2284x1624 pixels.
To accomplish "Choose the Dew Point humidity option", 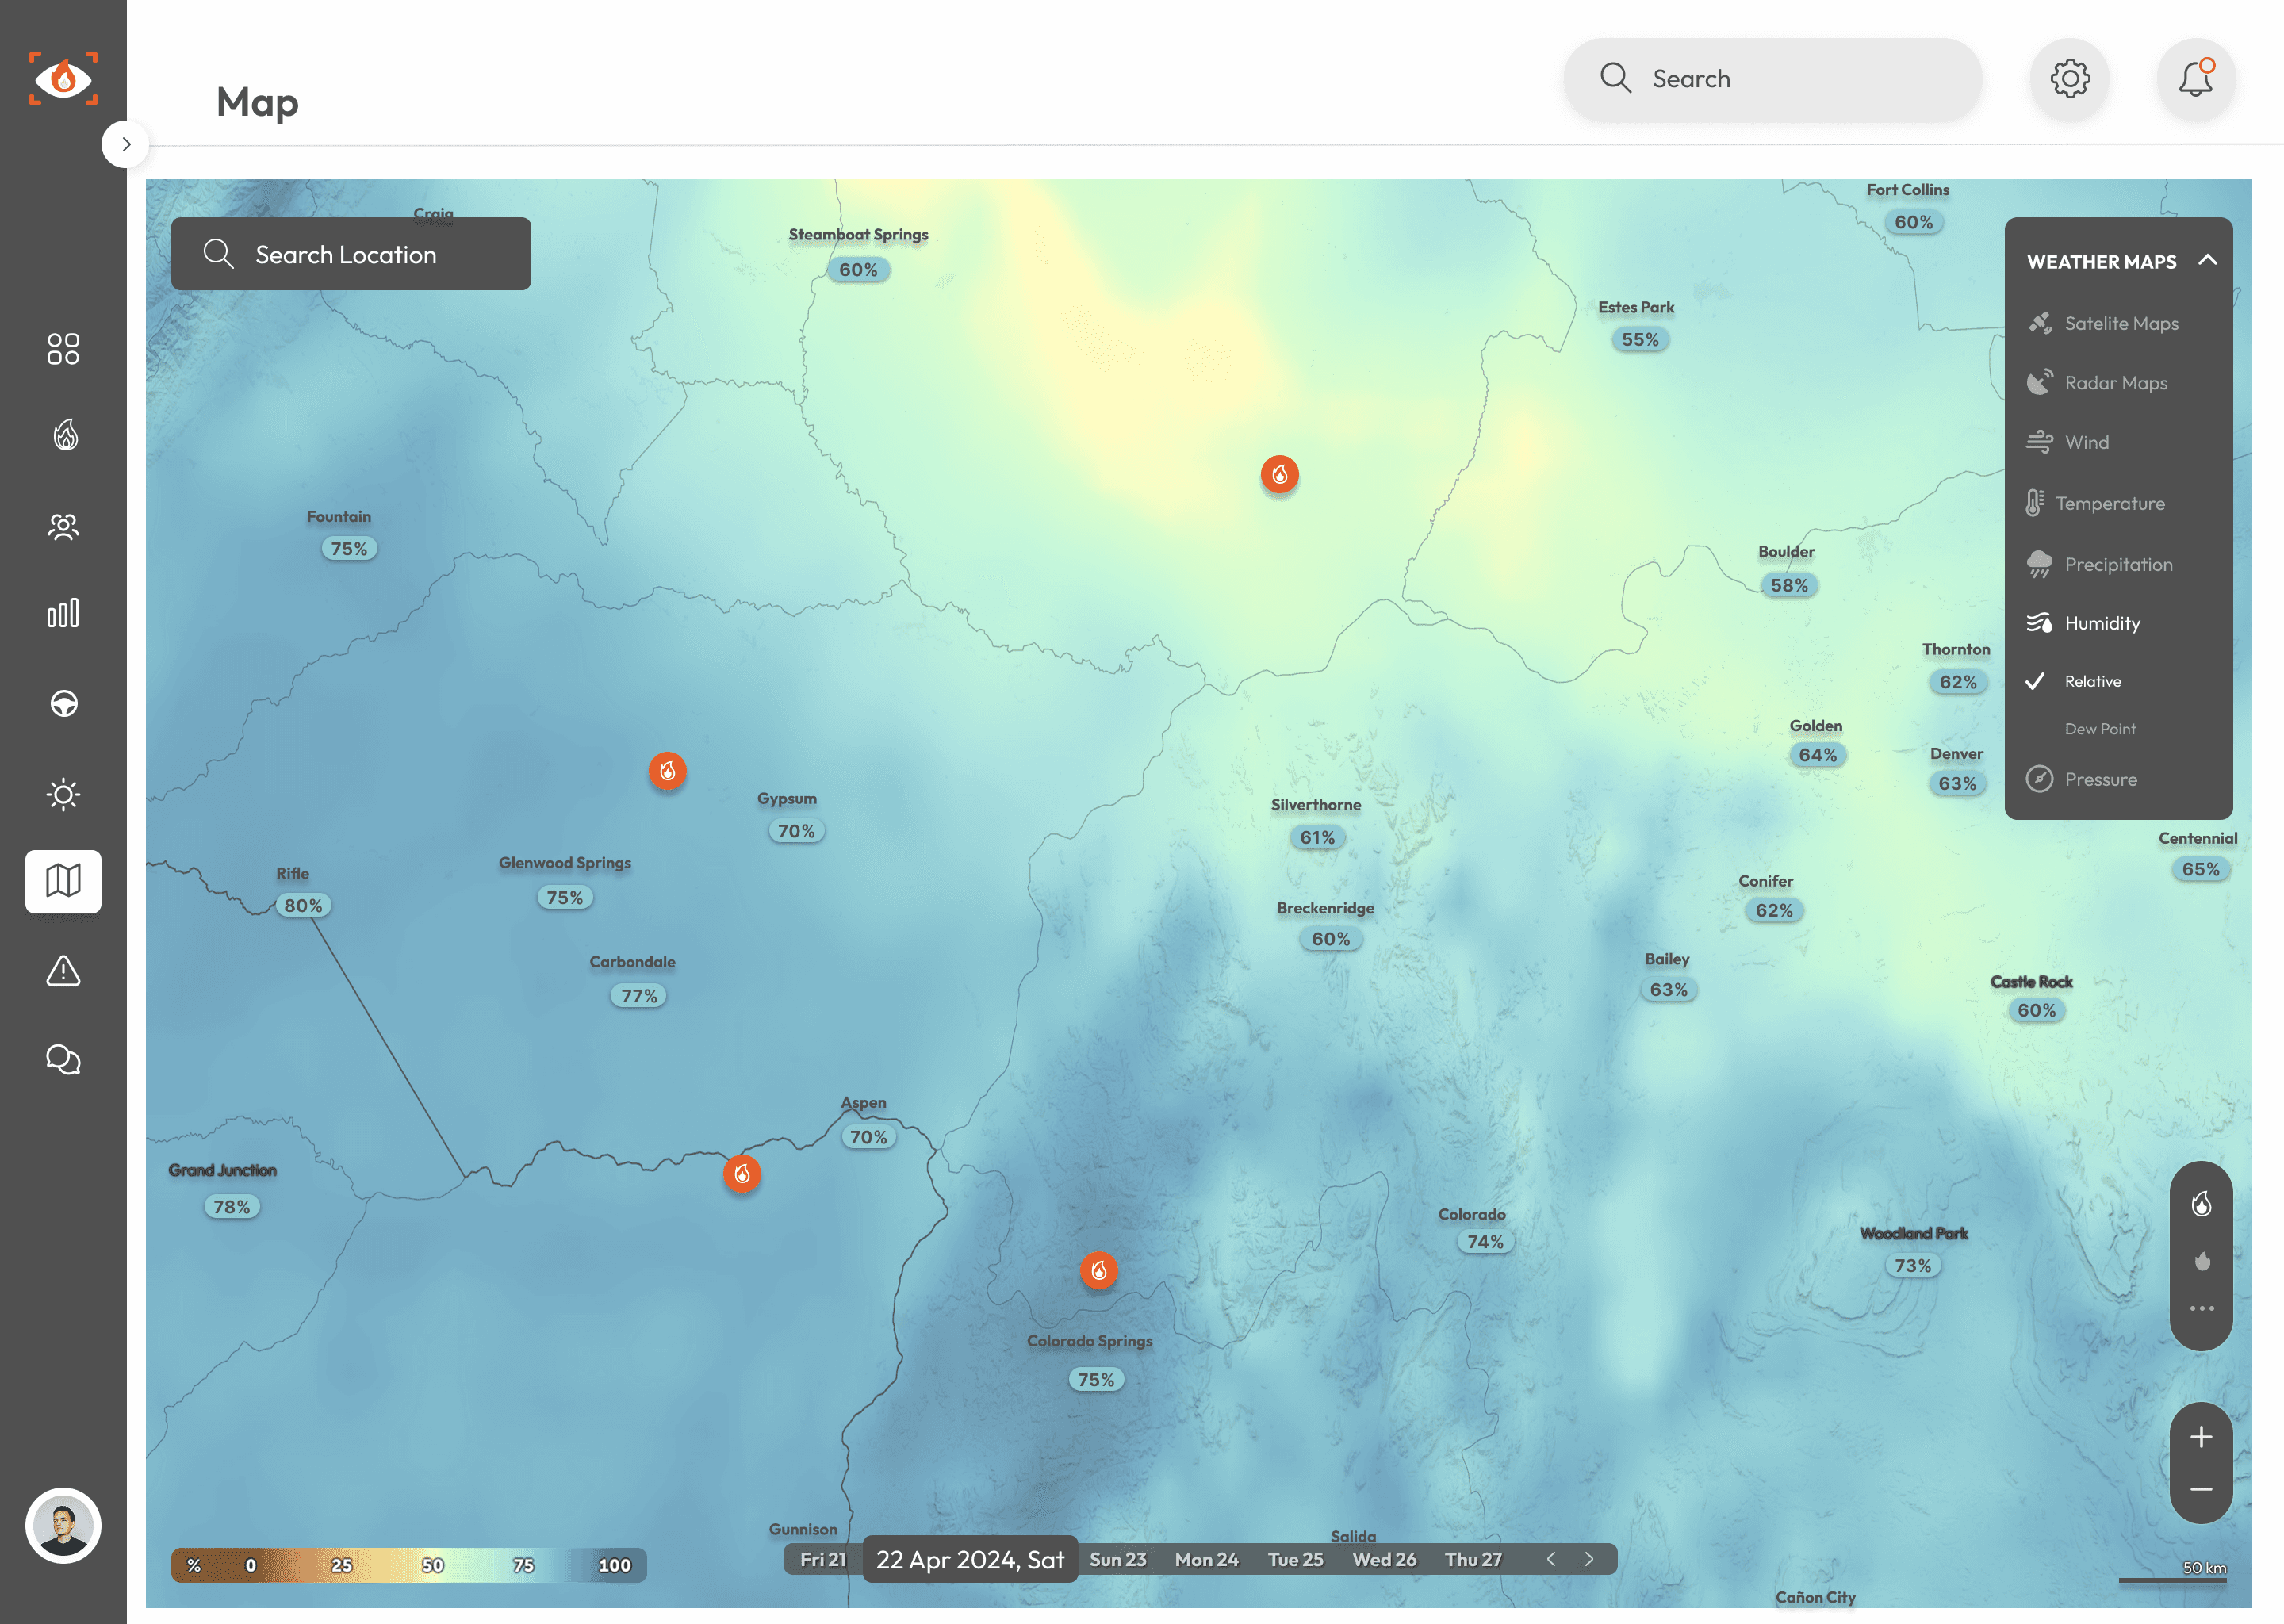I will 2100,729.
